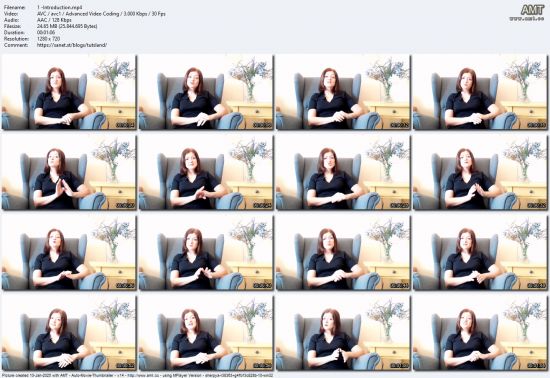The height and width of the screenshot is (378, 550).
Task: Open the third thumbnail in the top row
Action: point(343,92)
